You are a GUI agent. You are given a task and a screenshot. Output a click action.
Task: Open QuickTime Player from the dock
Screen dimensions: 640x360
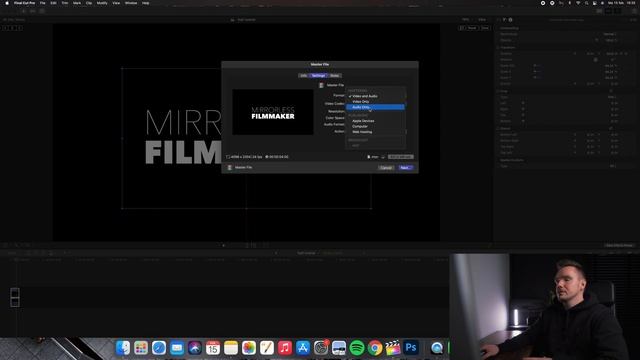pyautogui.click(x=437, y=348)
